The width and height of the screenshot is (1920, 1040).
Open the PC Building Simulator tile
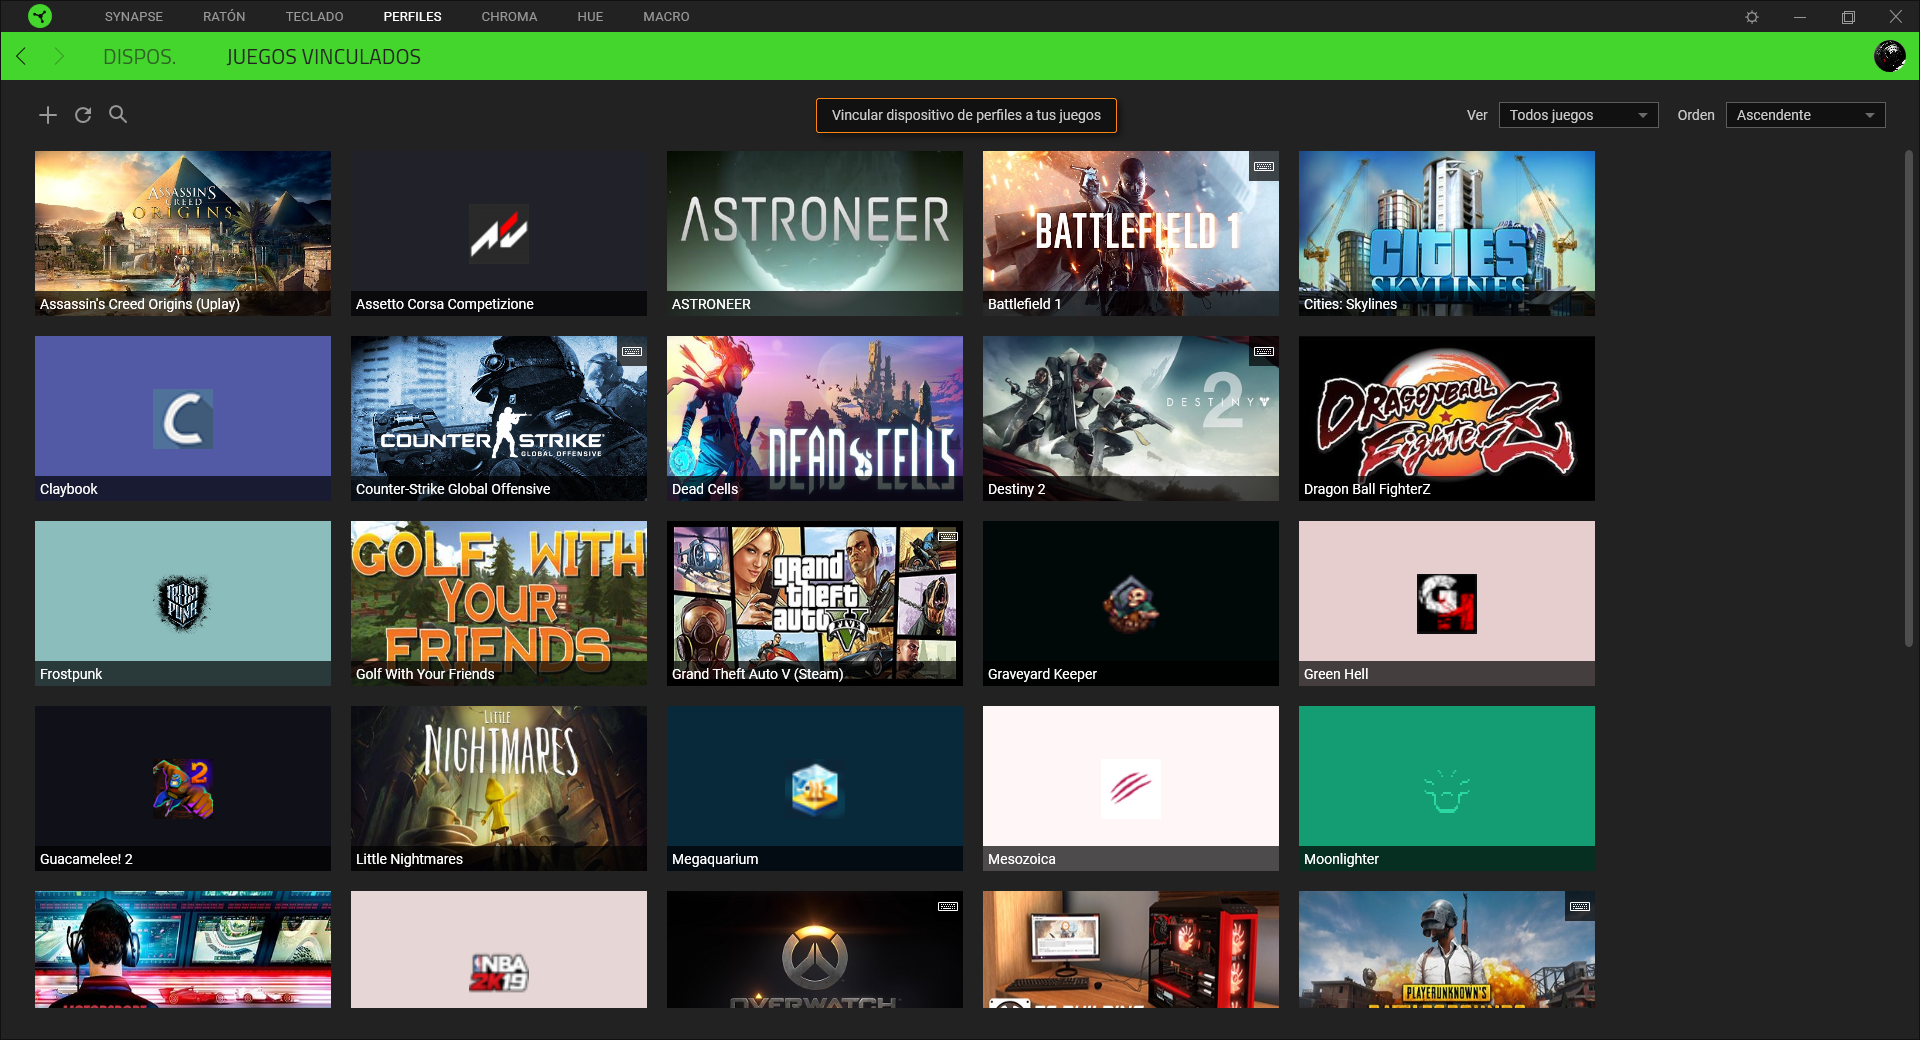pos(1131,949)
